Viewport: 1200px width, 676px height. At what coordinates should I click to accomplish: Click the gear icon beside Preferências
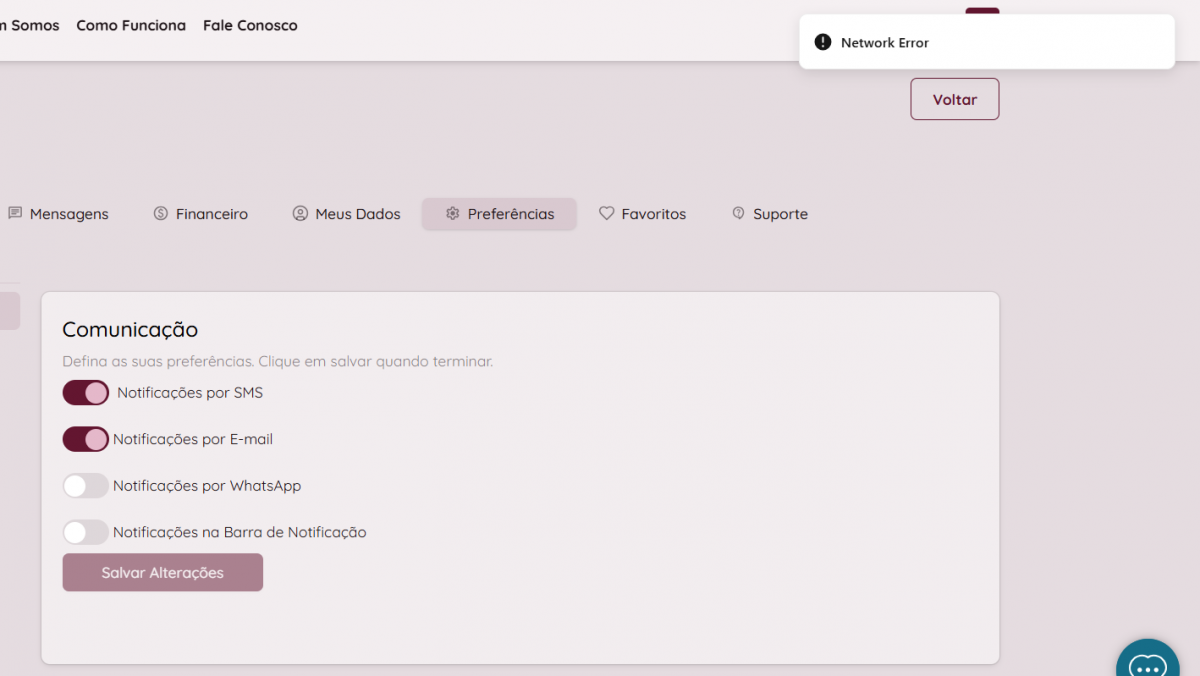tap(452, 213)
